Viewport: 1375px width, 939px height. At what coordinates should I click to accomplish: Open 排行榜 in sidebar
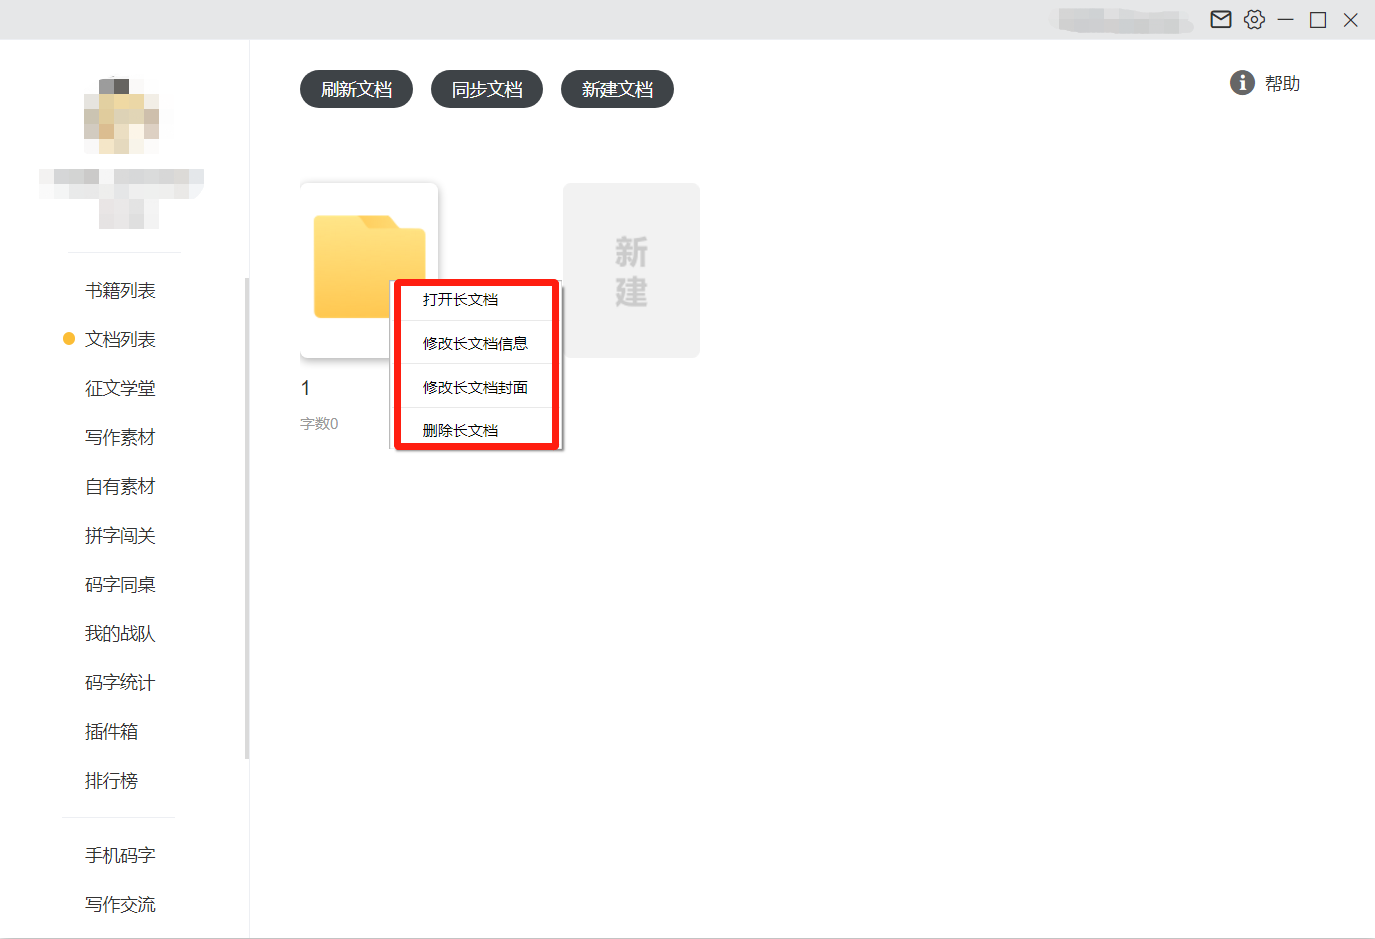111,781
